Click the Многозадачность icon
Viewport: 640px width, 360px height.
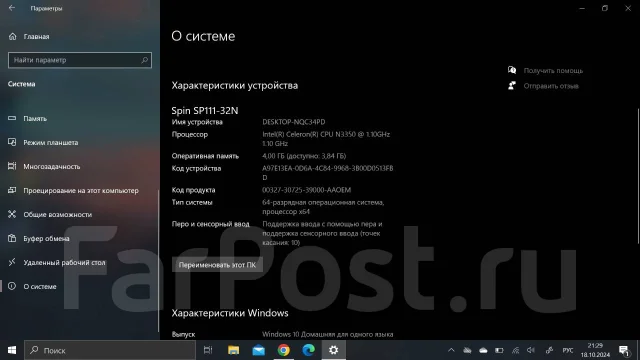click(x=12, y=166)
